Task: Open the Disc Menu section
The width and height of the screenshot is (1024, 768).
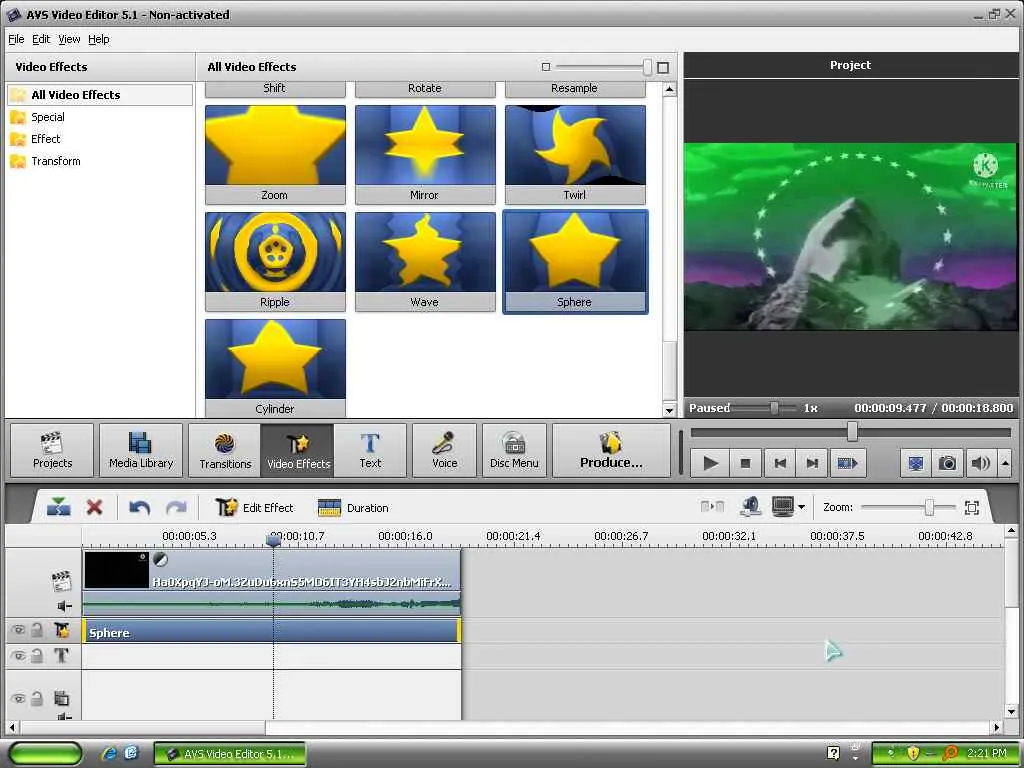Action: coord(514,450)
